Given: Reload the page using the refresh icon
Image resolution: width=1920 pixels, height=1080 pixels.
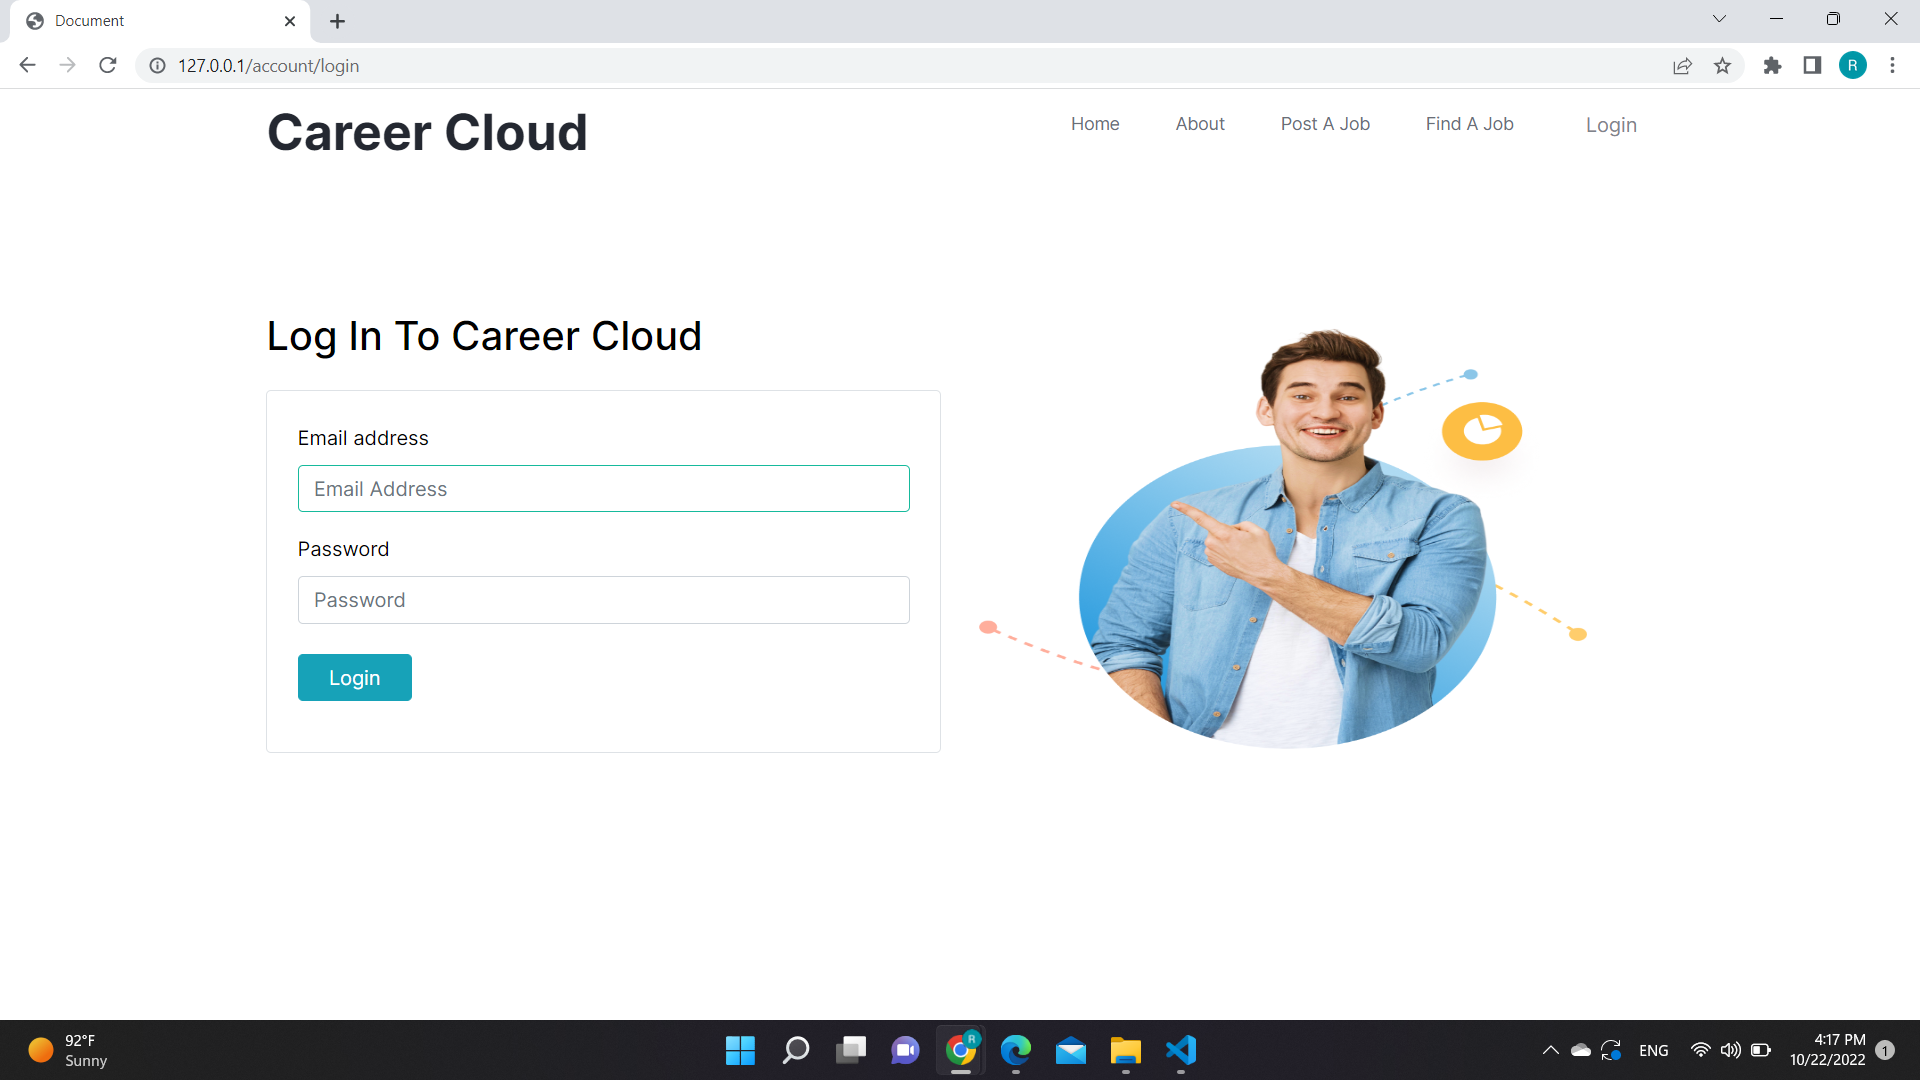Looking at the screenshot, I should (107, 65).
